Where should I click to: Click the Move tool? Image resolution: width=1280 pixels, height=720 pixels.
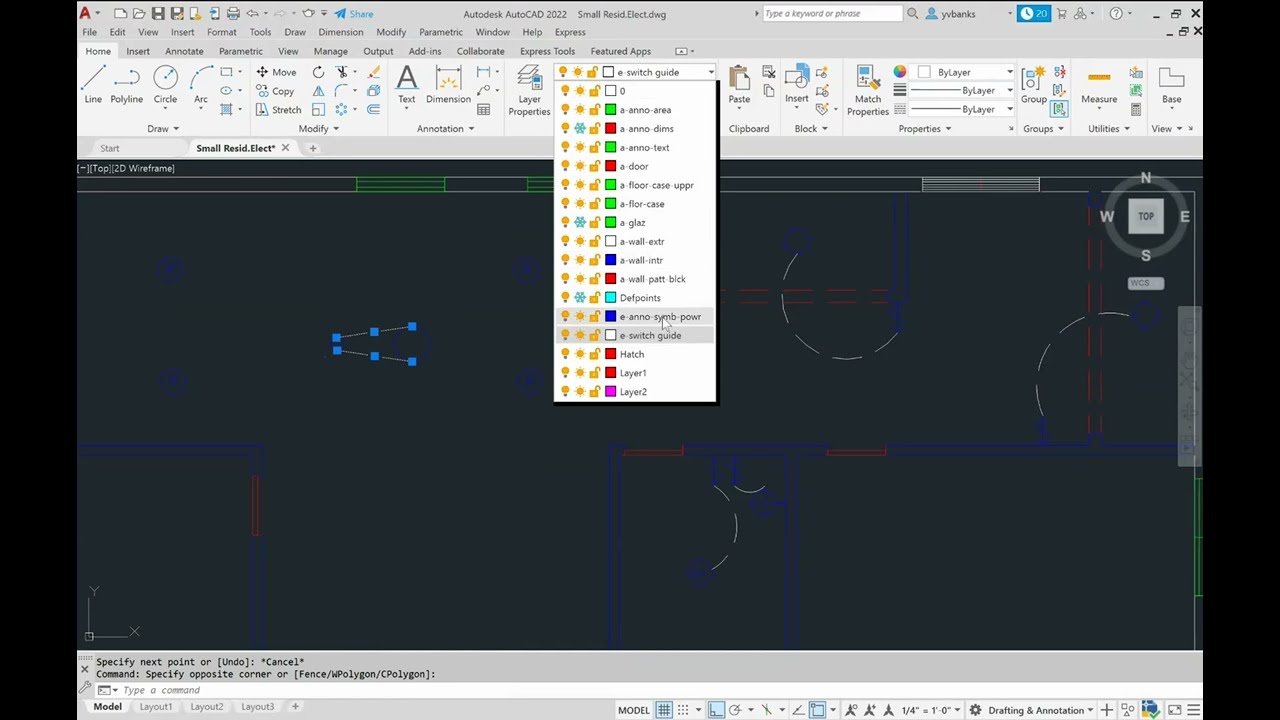coord(276,72)
